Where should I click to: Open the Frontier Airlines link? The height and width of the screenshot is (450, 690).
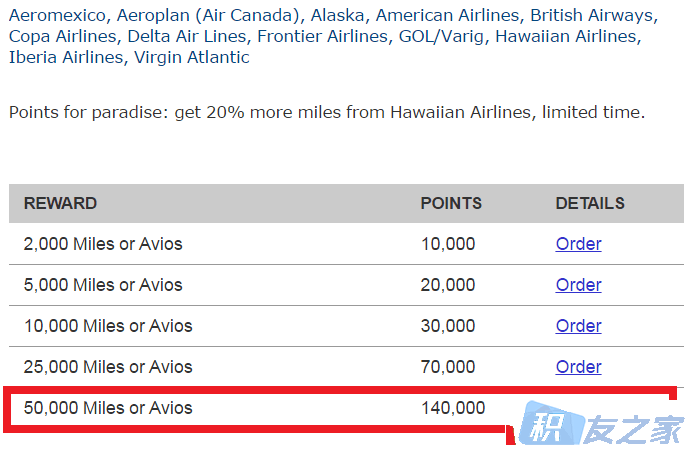click(x=322, y=37)
